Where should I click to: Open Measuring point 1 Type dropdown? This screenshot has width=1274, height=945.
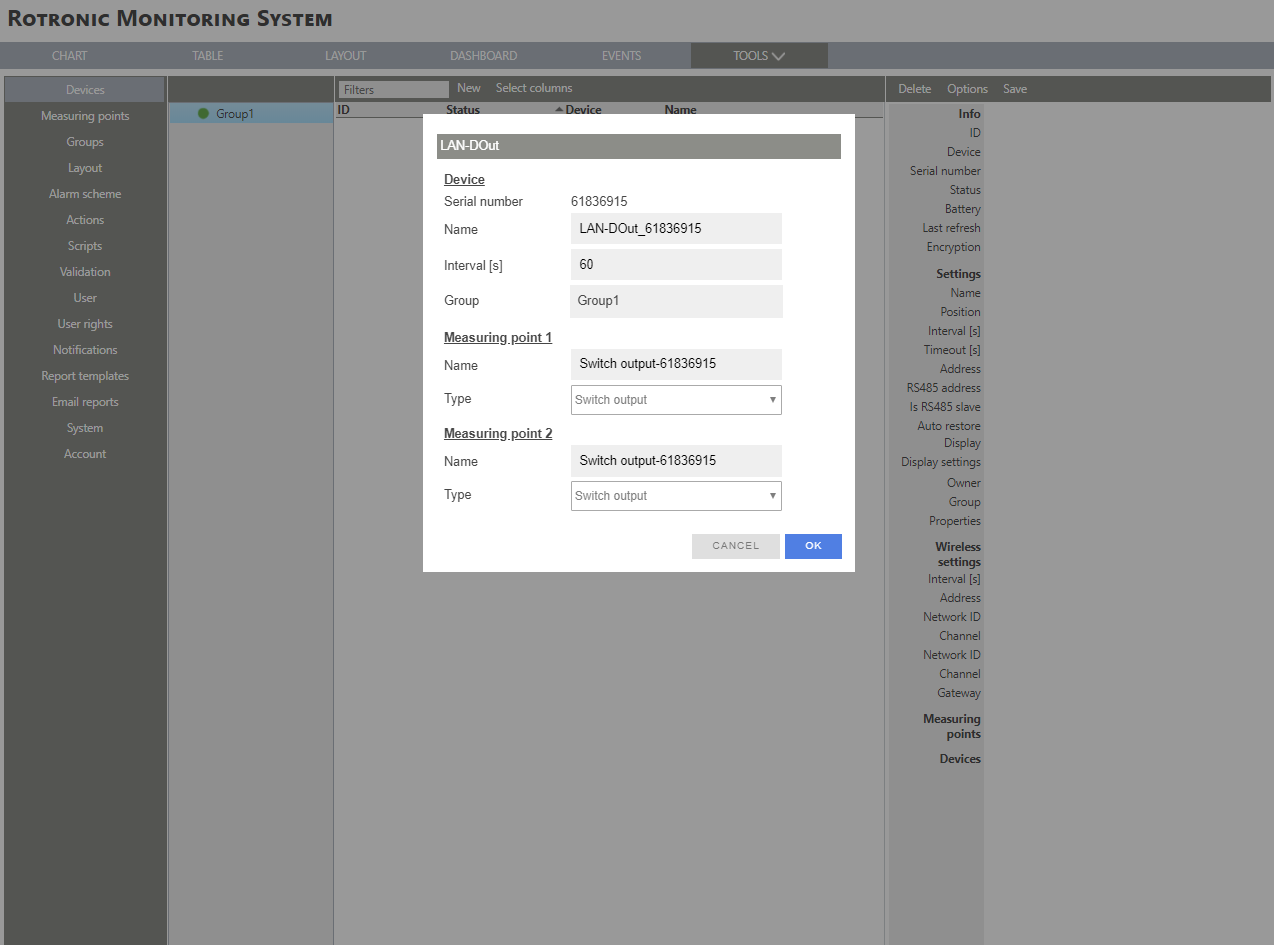(676, 400)
